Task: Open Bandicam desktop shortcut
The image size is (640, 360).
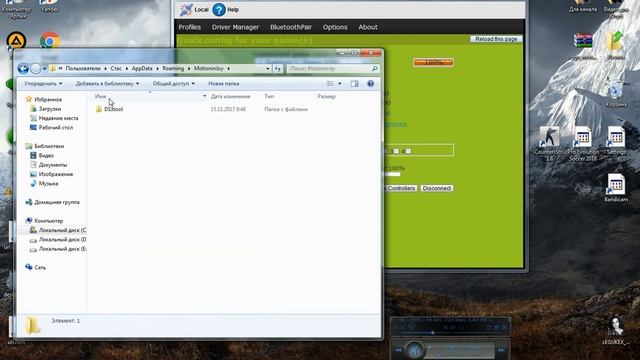Action: (x=616, y=188)
